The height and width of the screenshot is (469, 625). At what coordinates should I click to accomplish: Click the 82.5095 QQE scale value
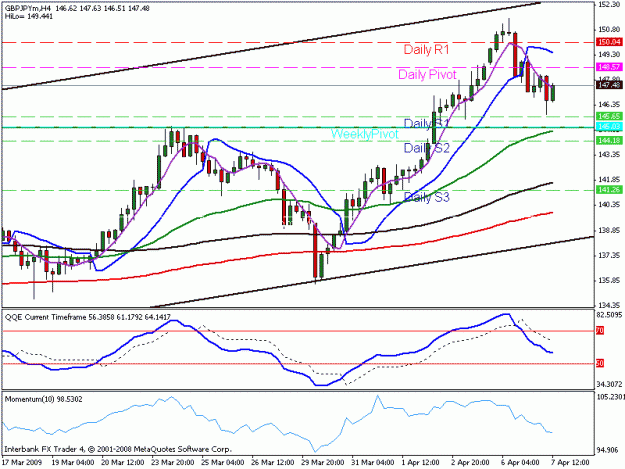(610, 315)
